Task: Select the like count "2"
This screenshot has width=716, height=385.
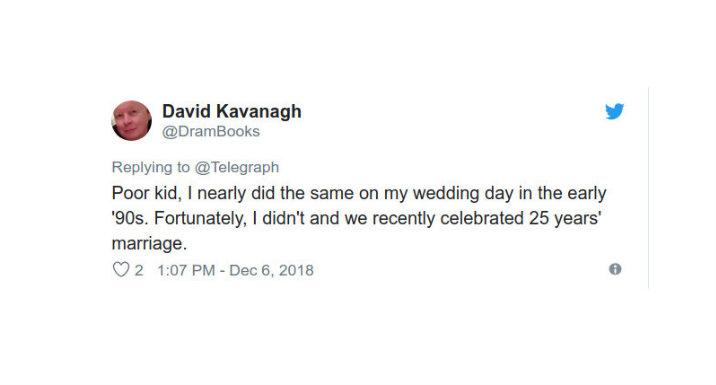Action: [x=139, y=270]
